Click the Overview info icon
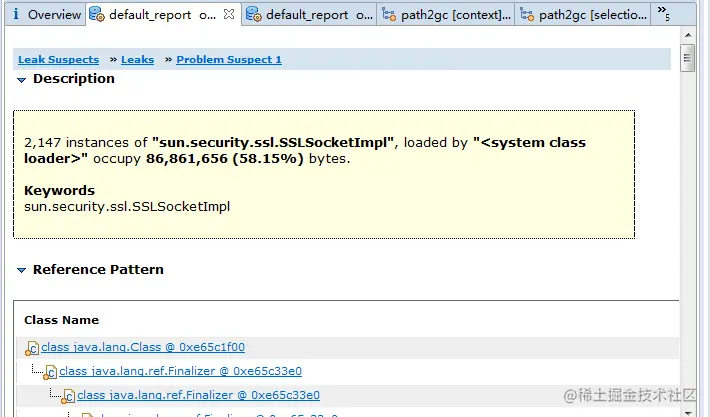This screenshot has height=417, width=710. (x=16, y=14)
